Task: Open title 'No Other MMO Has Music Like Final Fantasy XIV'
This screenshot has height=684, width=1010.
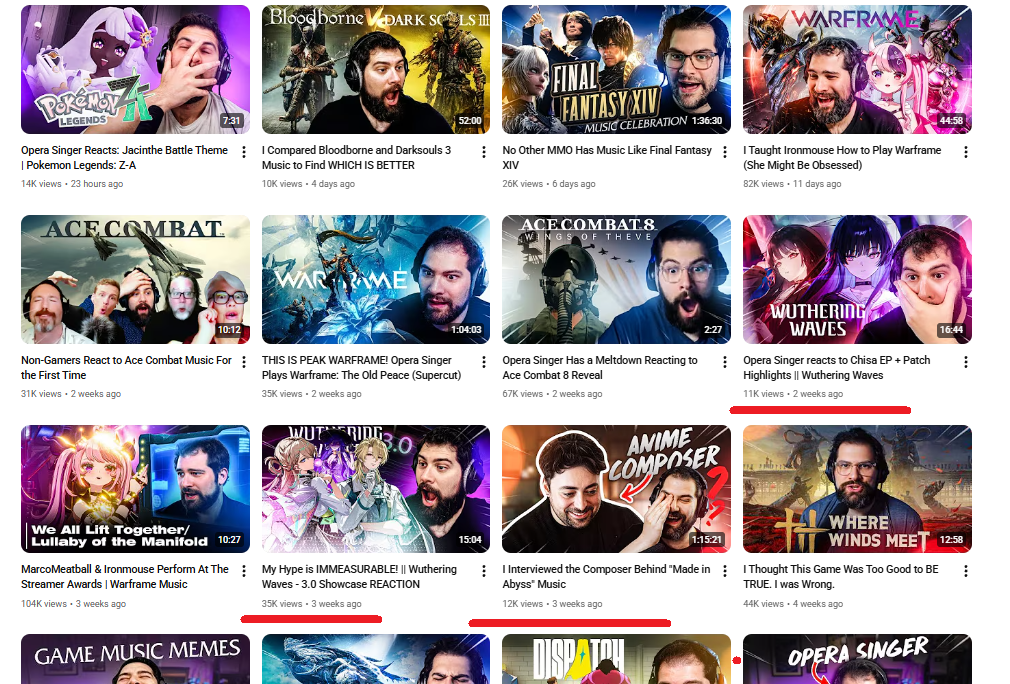Action: click(607, 157)
